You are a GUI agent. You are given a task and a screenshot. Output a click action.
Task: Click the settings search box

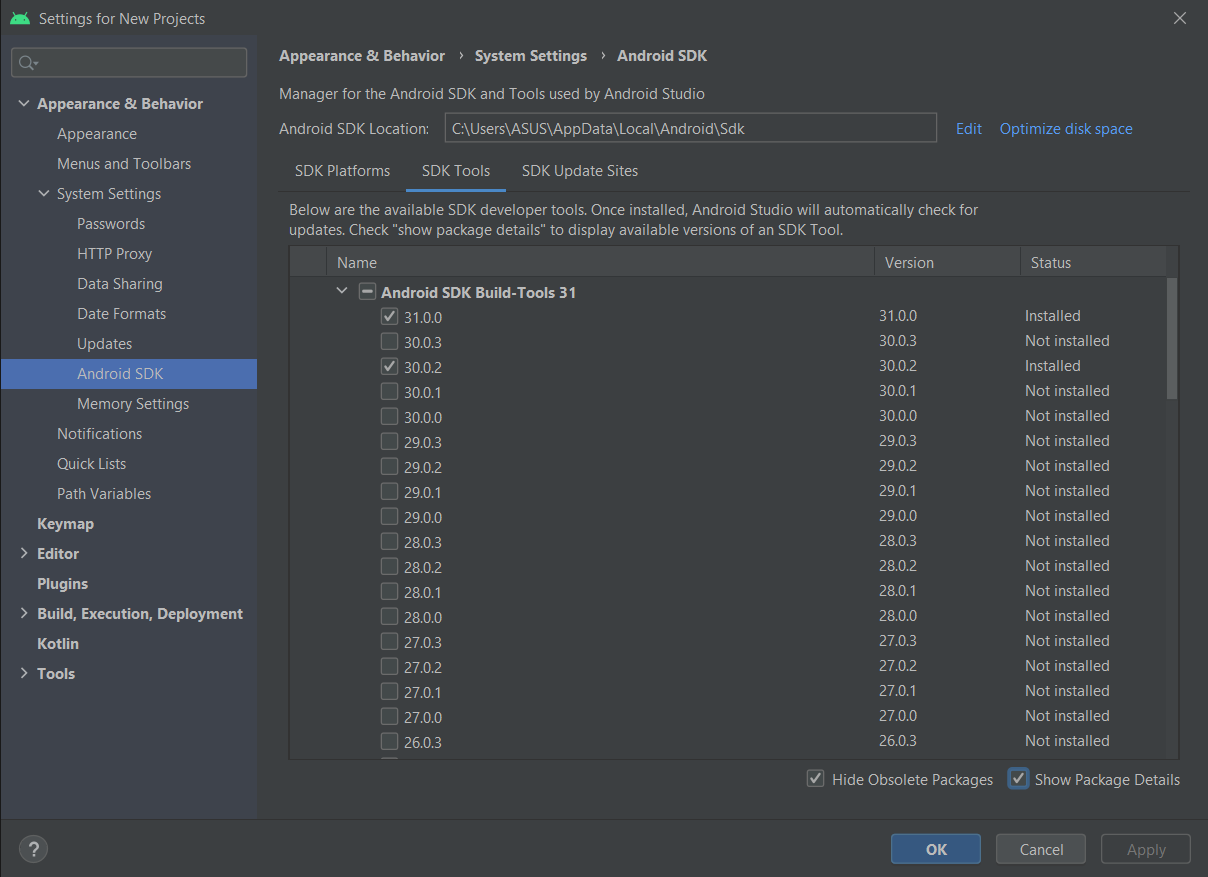[x=129, y=63]
